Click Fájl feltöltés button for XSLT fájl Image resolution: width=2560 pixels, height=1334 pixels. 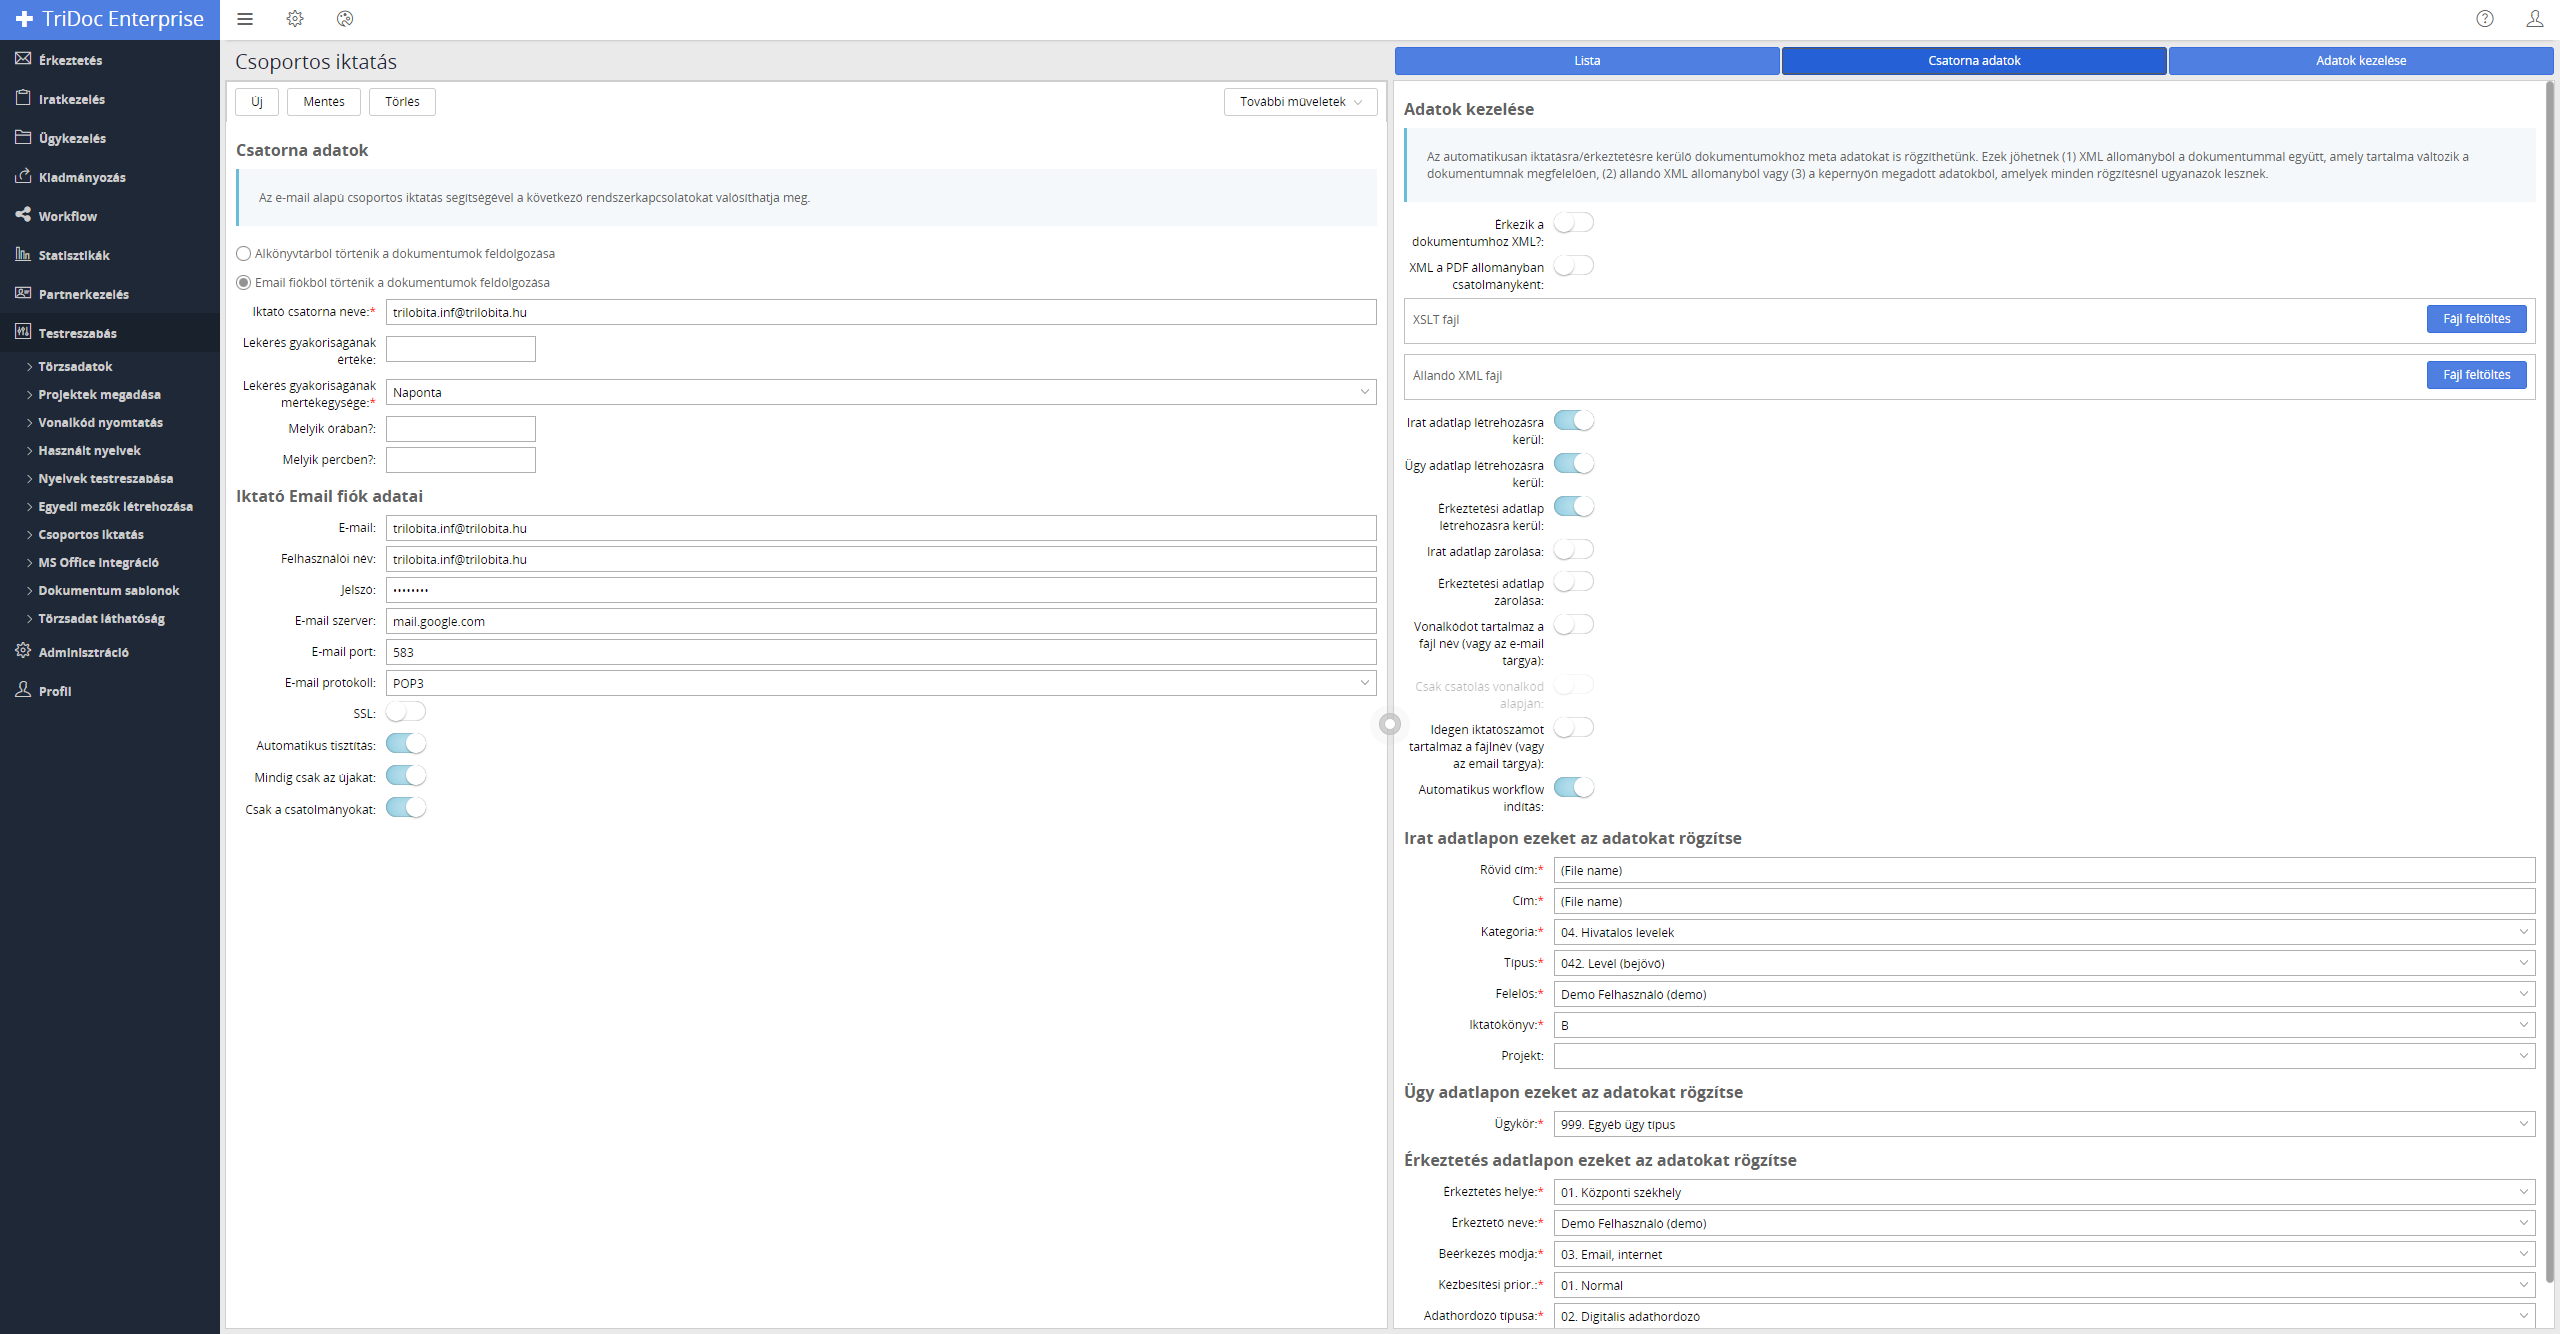click(2476, 319)
